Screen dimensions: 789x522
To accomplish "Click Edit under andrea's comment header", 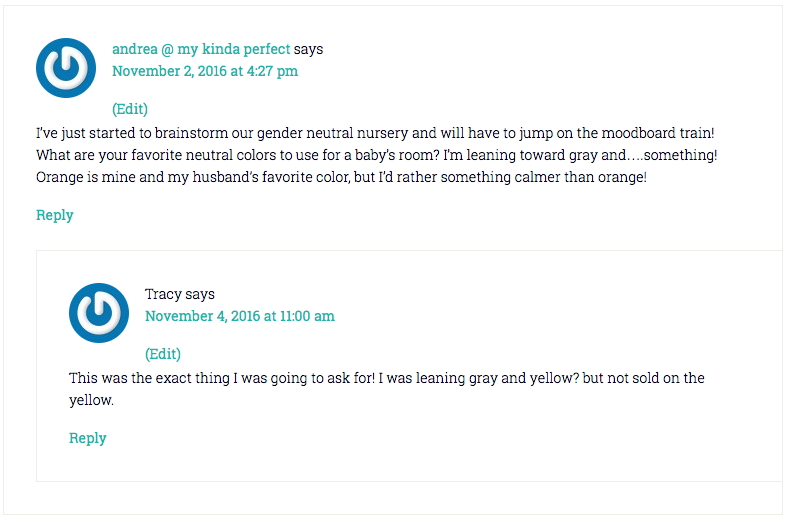I will (130, 109).
